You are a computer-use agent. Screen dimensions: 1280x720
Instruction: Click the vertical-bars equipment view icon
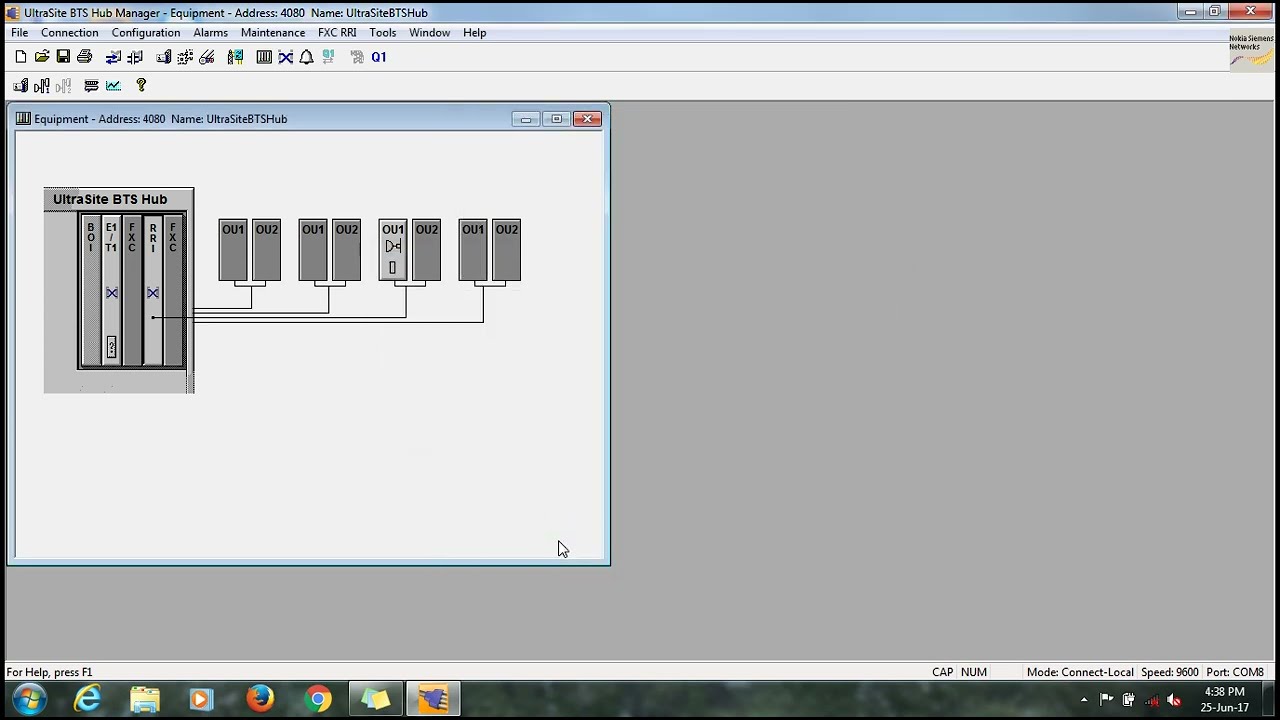click(x=264, y=57)
